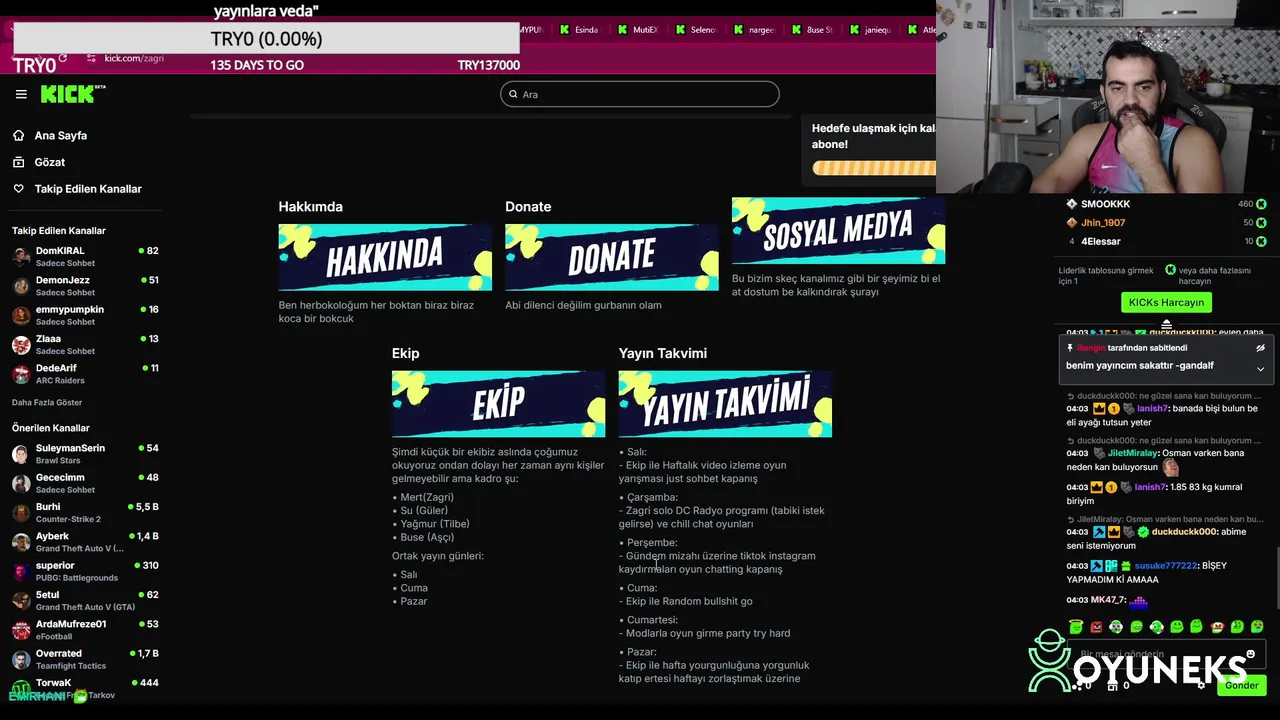1280x720 pixels.
Task: Open Takip Edilen Kanallar in sidebar
Action: pos(88,189)
